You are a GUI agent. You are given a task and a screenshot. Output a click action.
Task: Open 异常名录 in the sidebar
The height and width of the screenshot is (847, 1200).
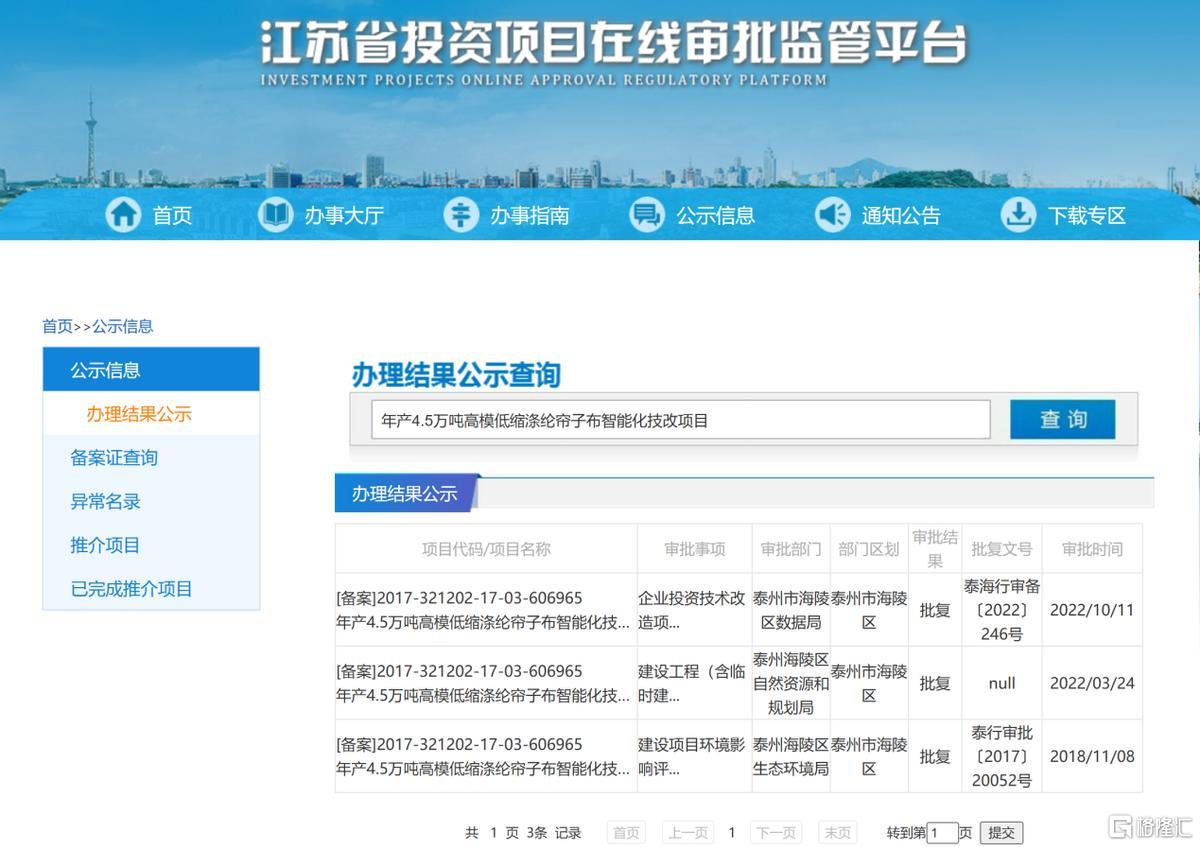pyautogui.click(x=105, y=502)
